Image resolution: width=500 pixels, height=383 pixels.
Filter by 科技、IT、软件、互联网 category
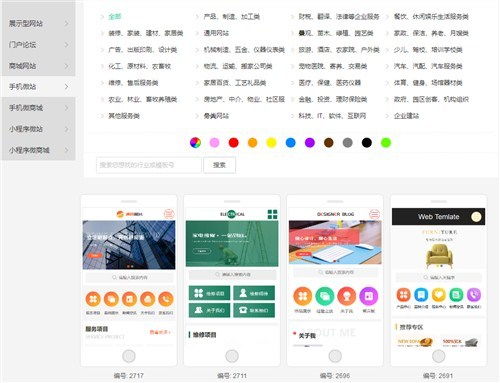pos(332,116)
